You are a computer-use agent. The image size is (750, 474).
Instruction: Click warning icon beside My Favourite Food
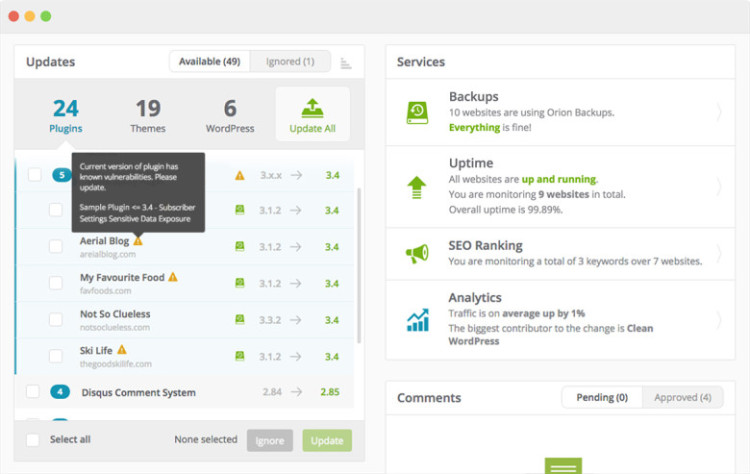coord(173,277)
